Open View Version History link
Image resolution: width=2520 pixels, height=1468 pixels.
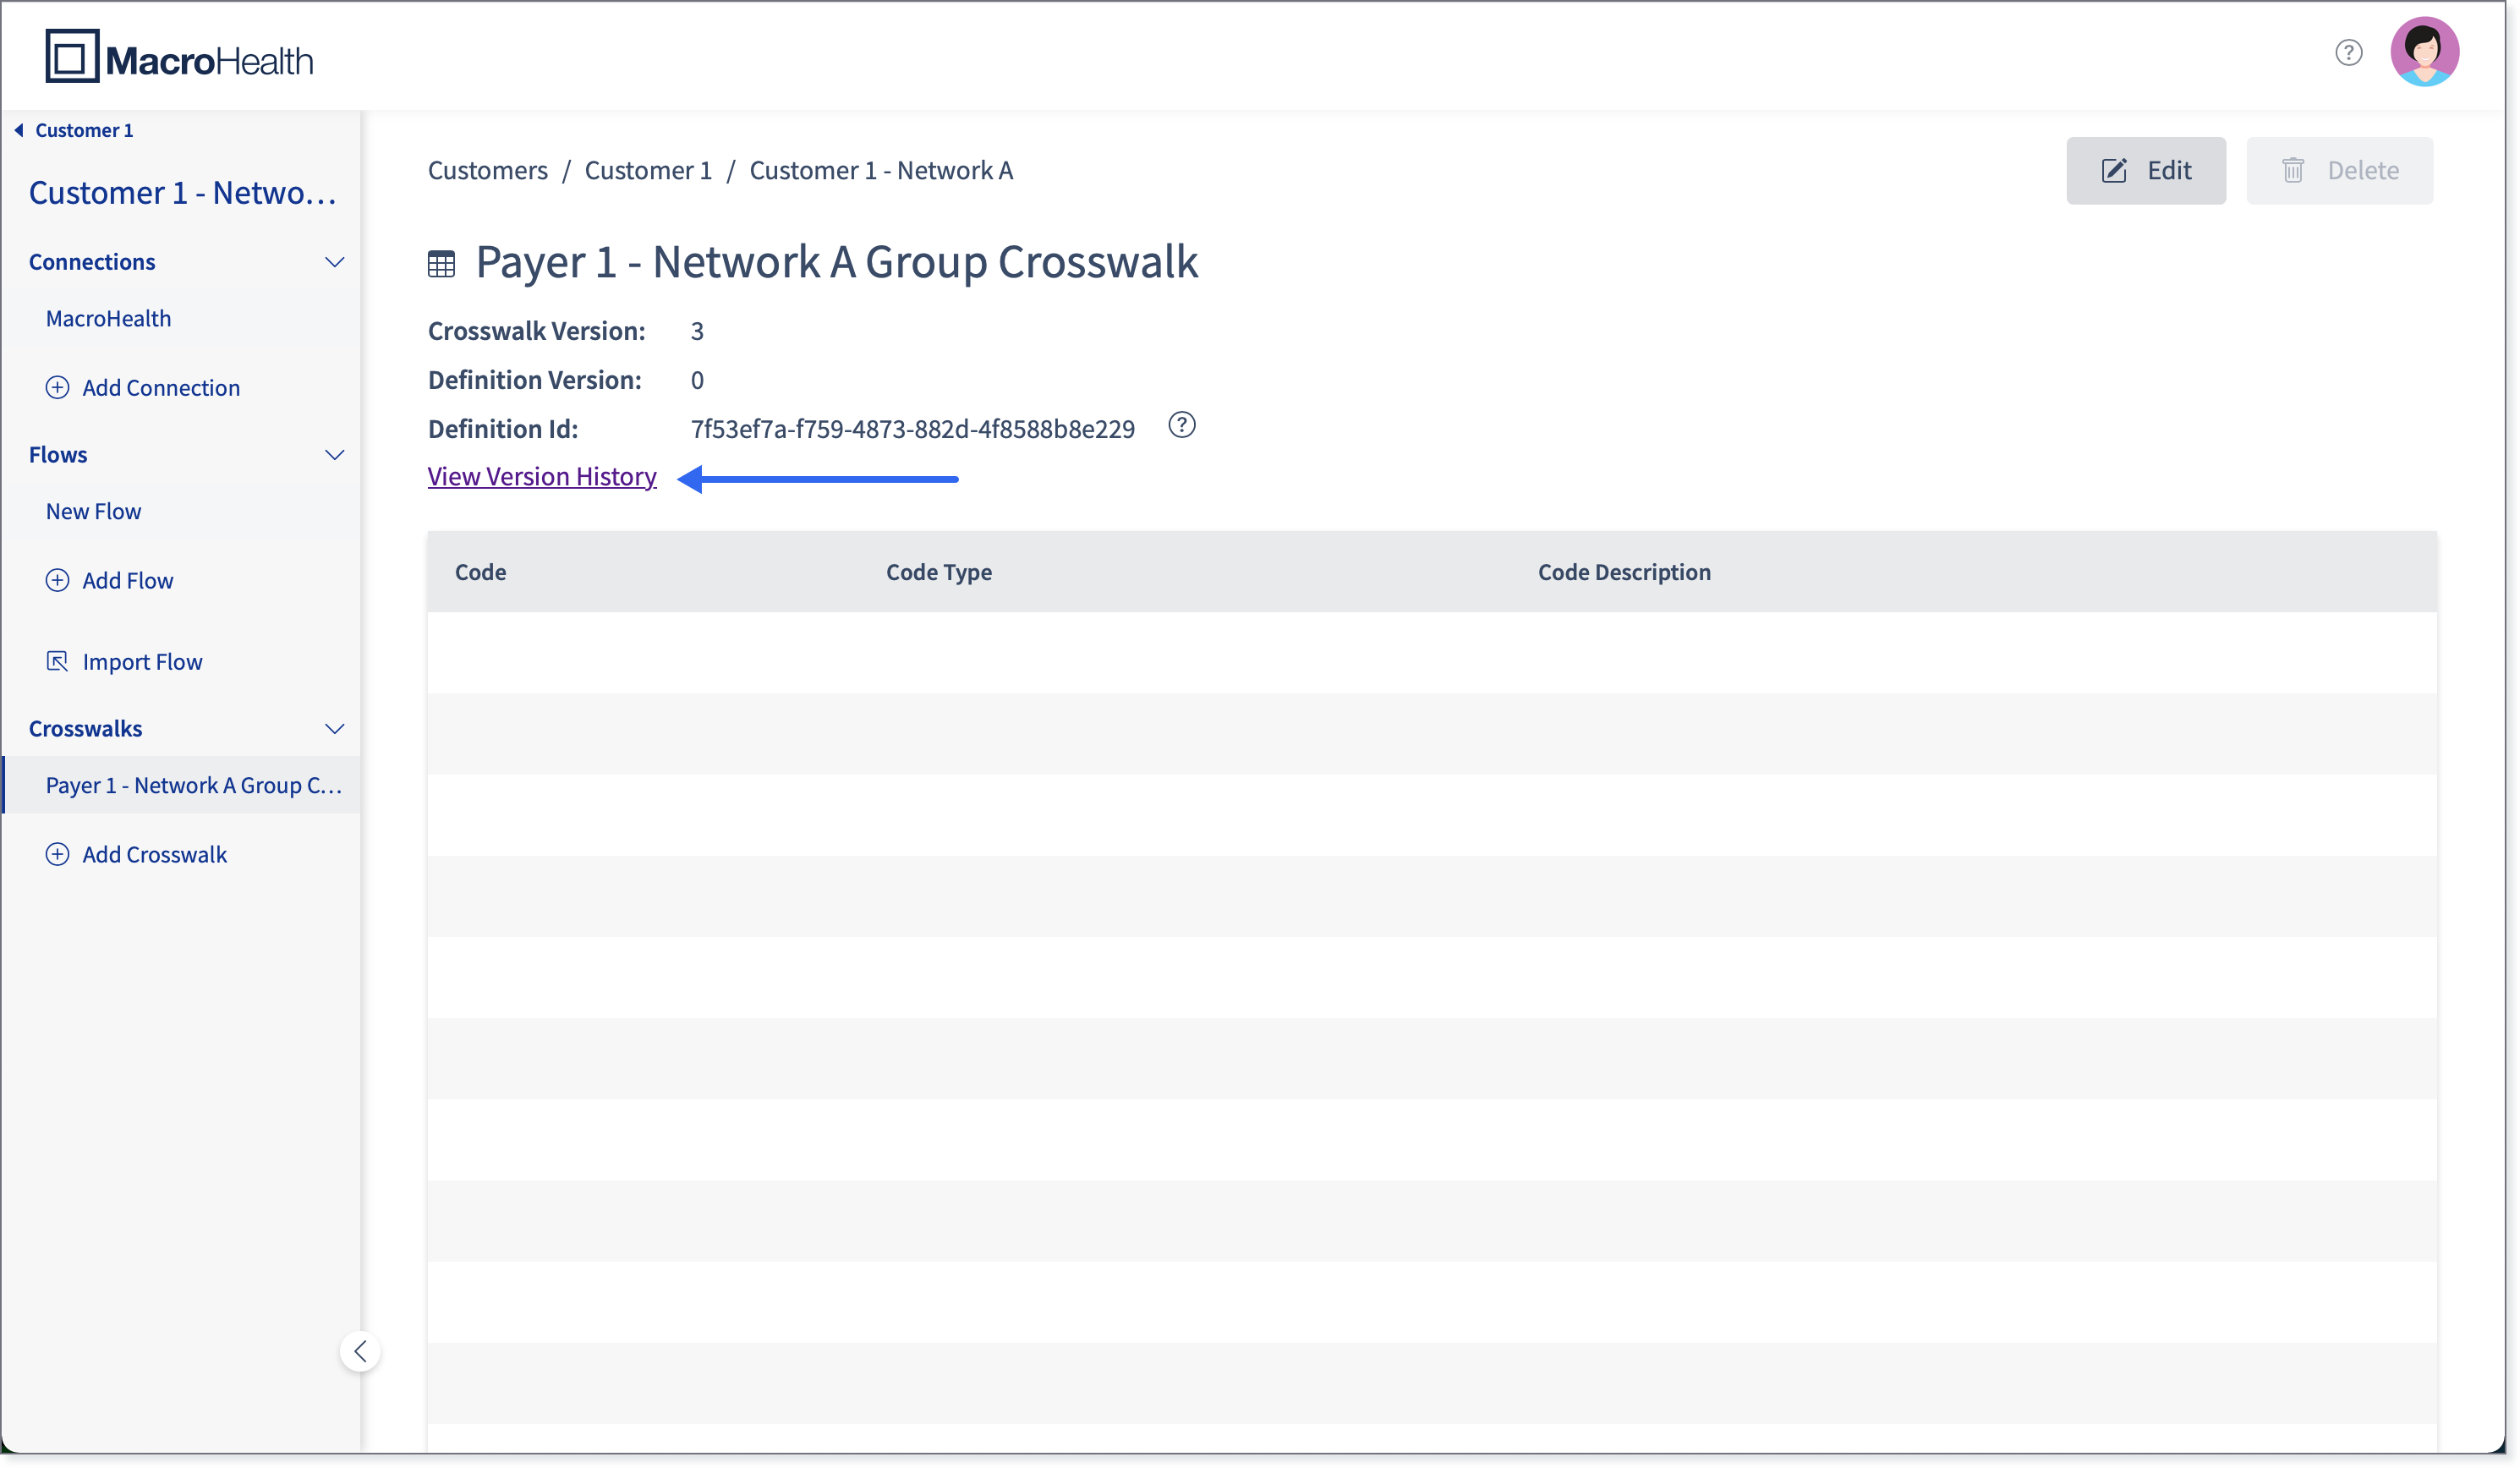click(542, 476)
